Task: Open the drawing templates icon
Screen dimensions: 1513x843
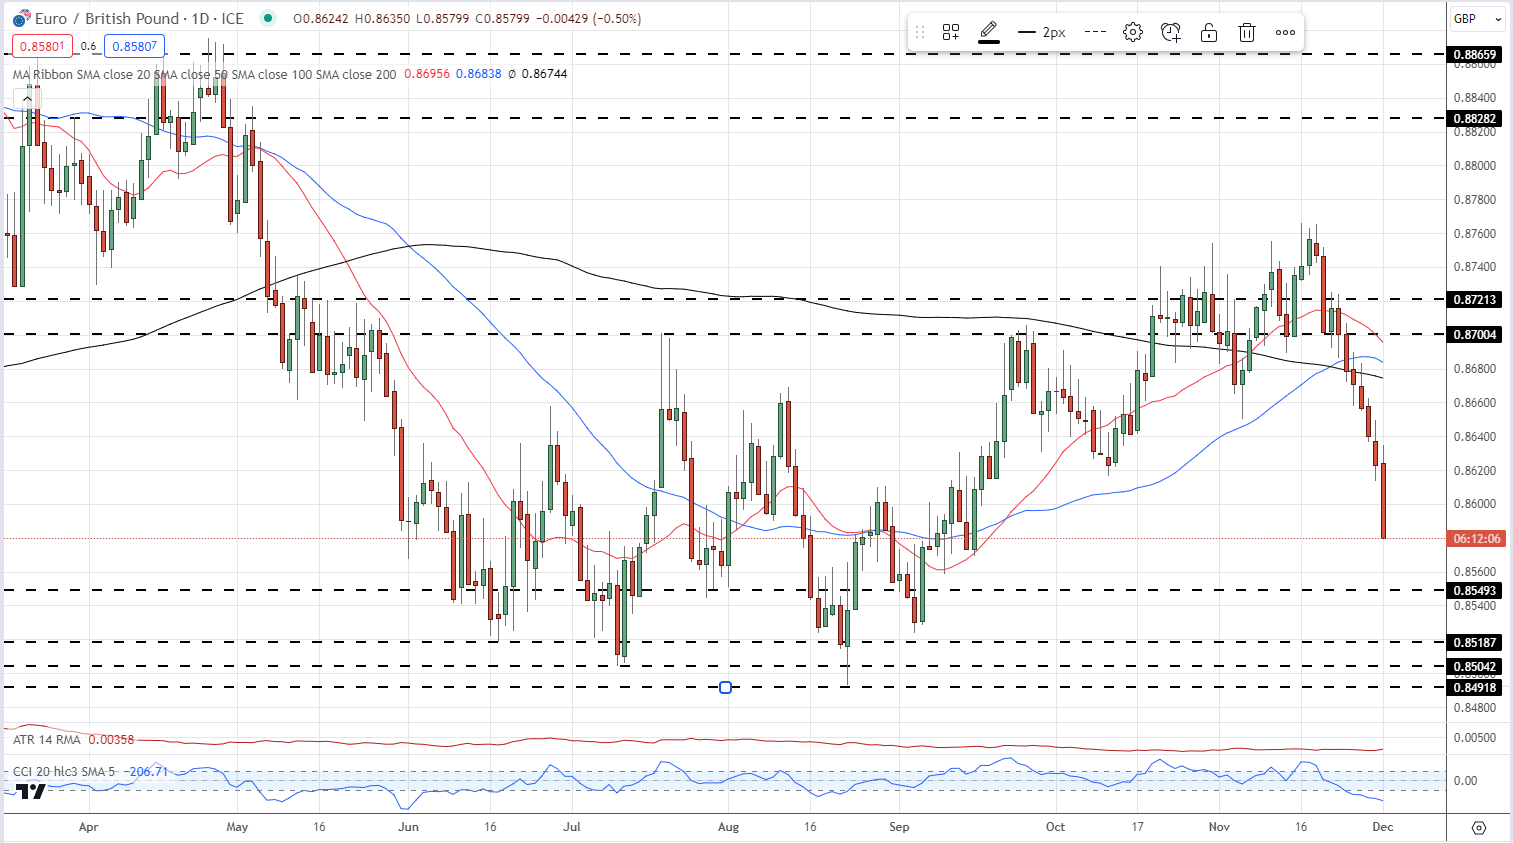Action: tap(951, 32)
